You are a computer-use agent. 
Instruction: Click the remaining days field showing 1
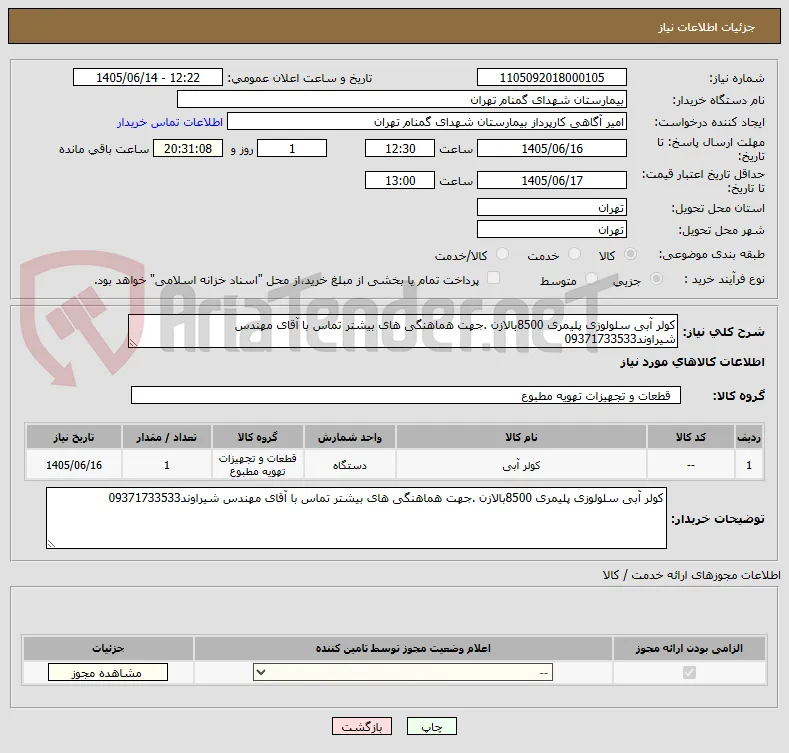click(292, 148)
